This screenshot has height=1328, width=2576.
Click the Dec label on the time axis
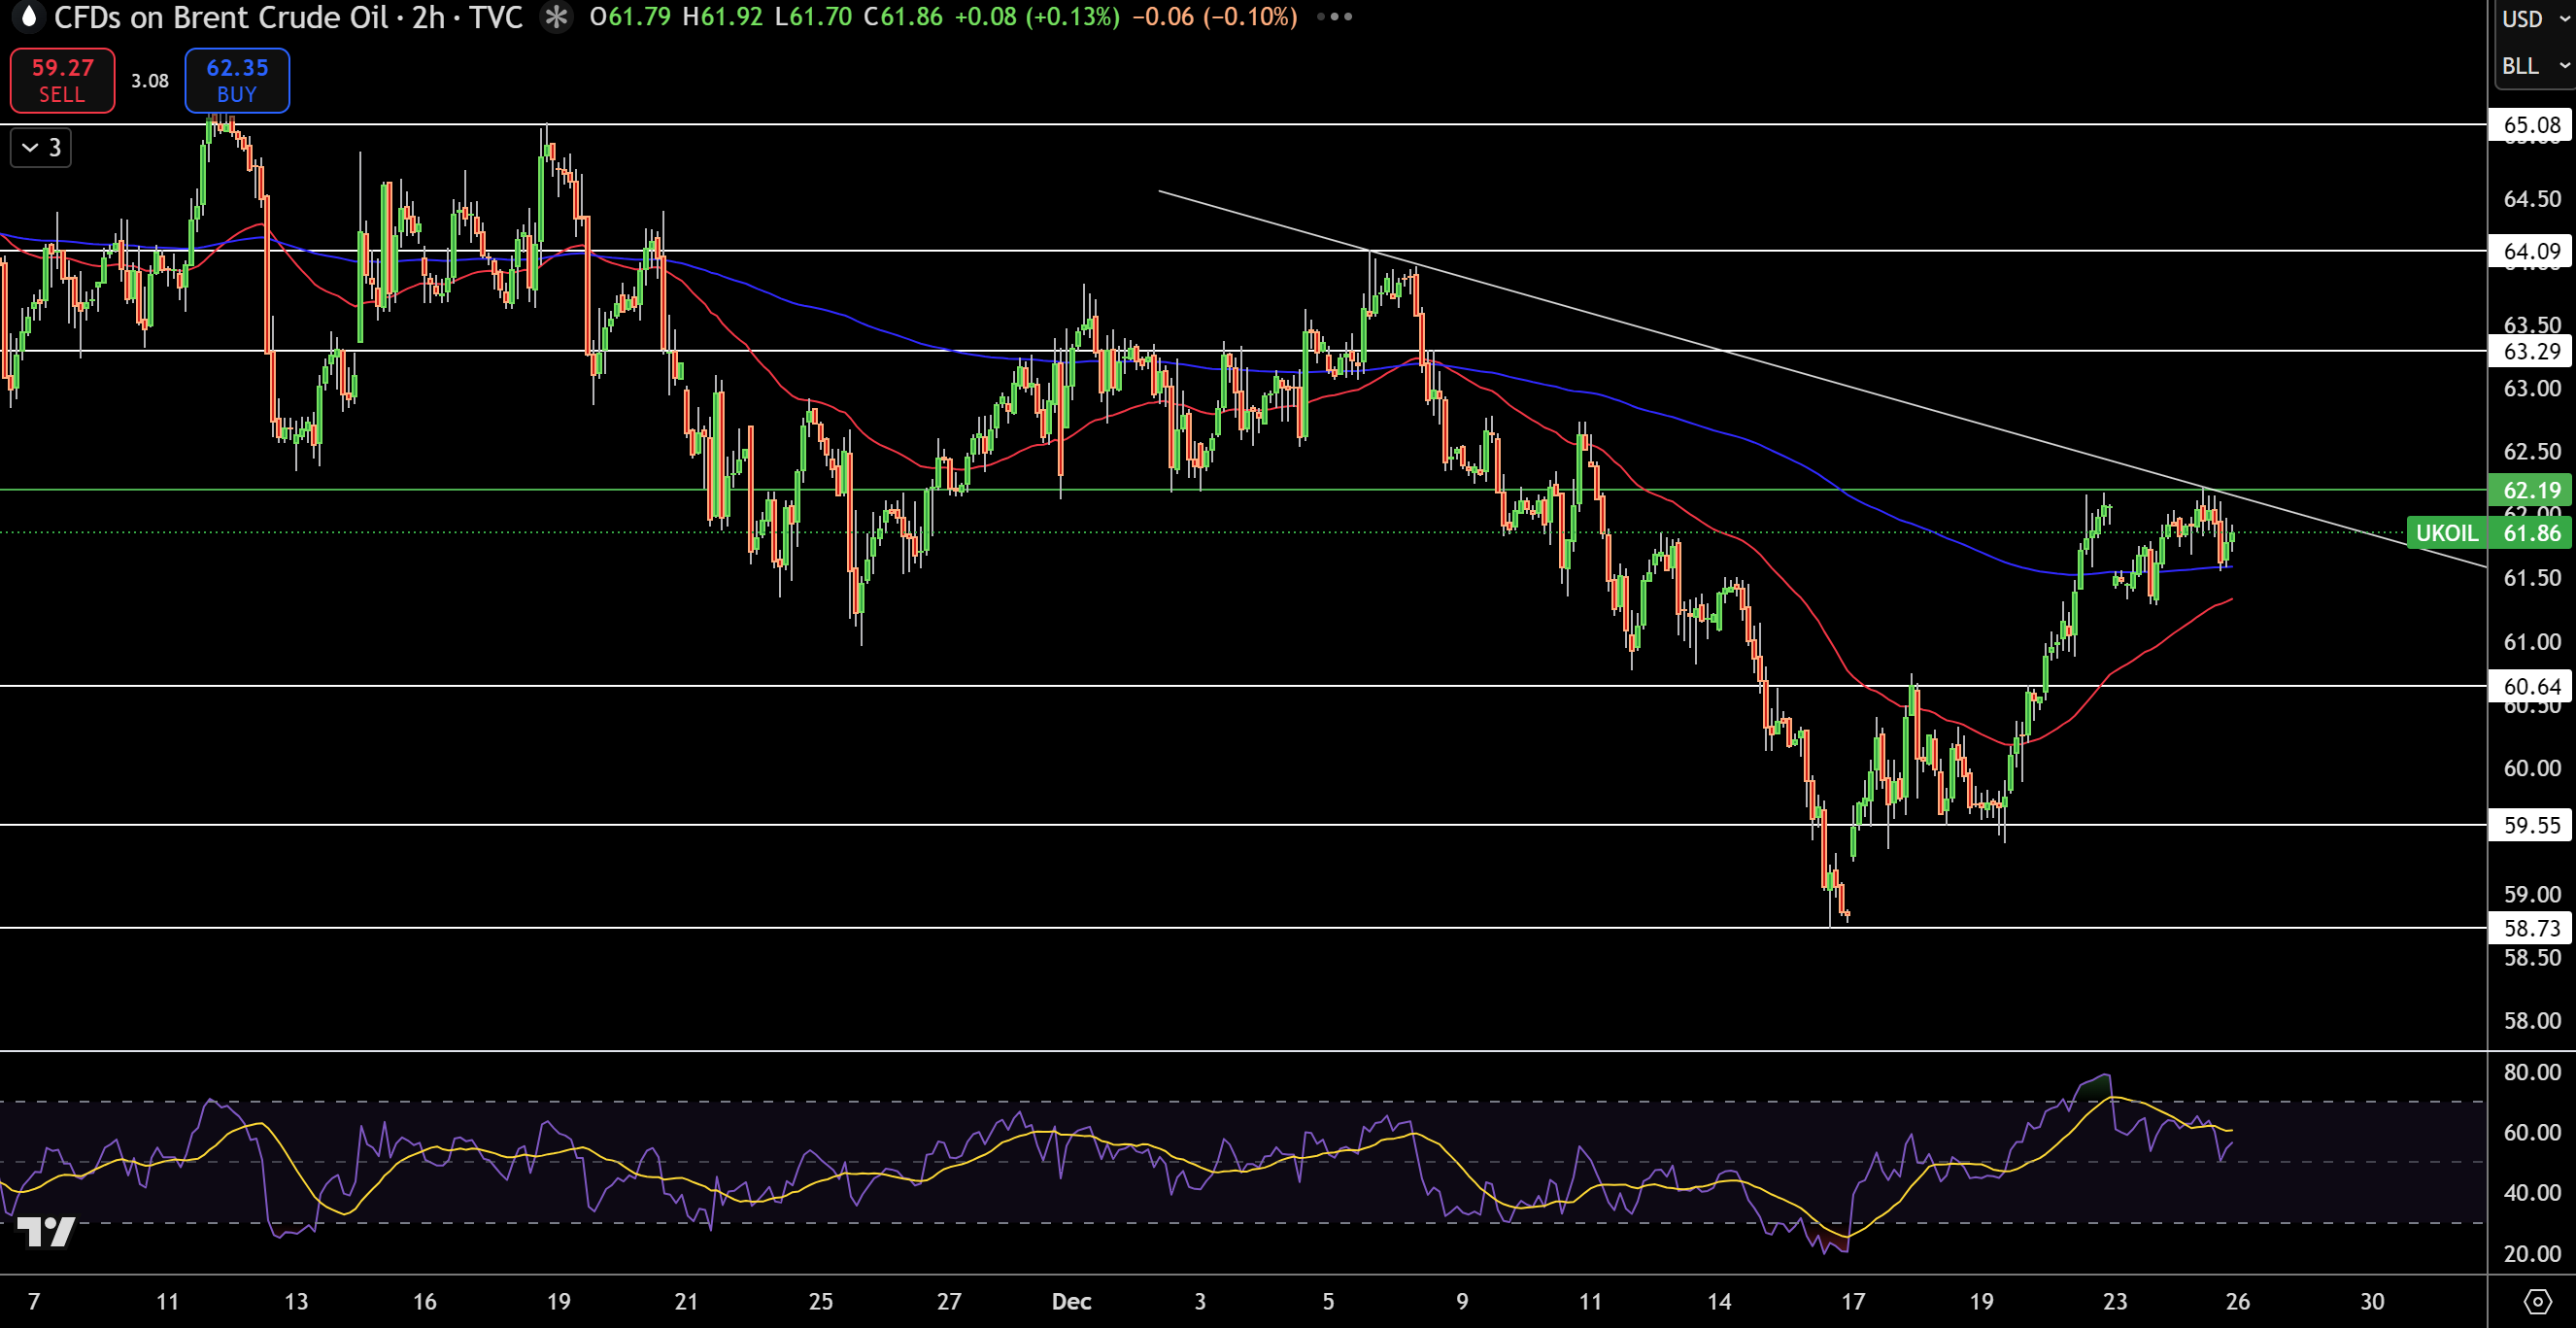[x=1071, y=1301]
